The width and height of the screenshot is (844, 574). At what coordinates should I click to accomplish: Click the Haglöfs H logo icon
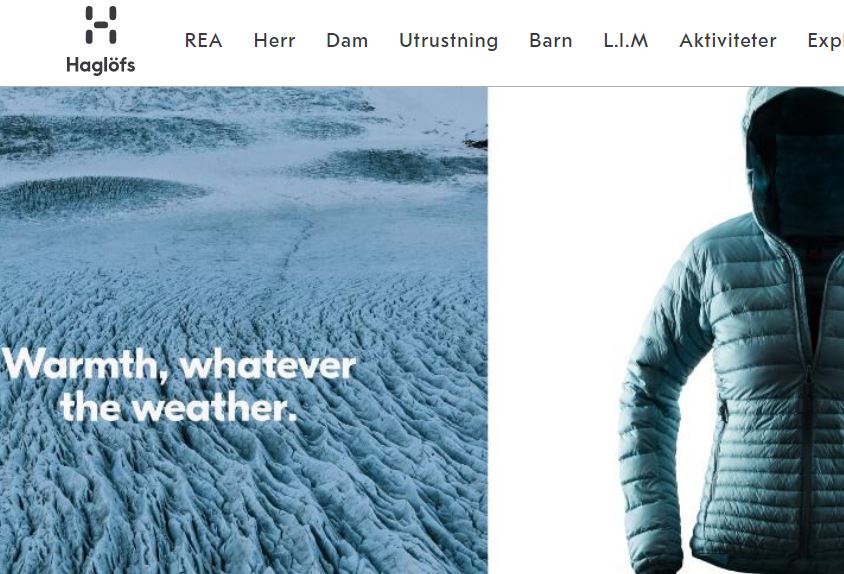point(101,25)
